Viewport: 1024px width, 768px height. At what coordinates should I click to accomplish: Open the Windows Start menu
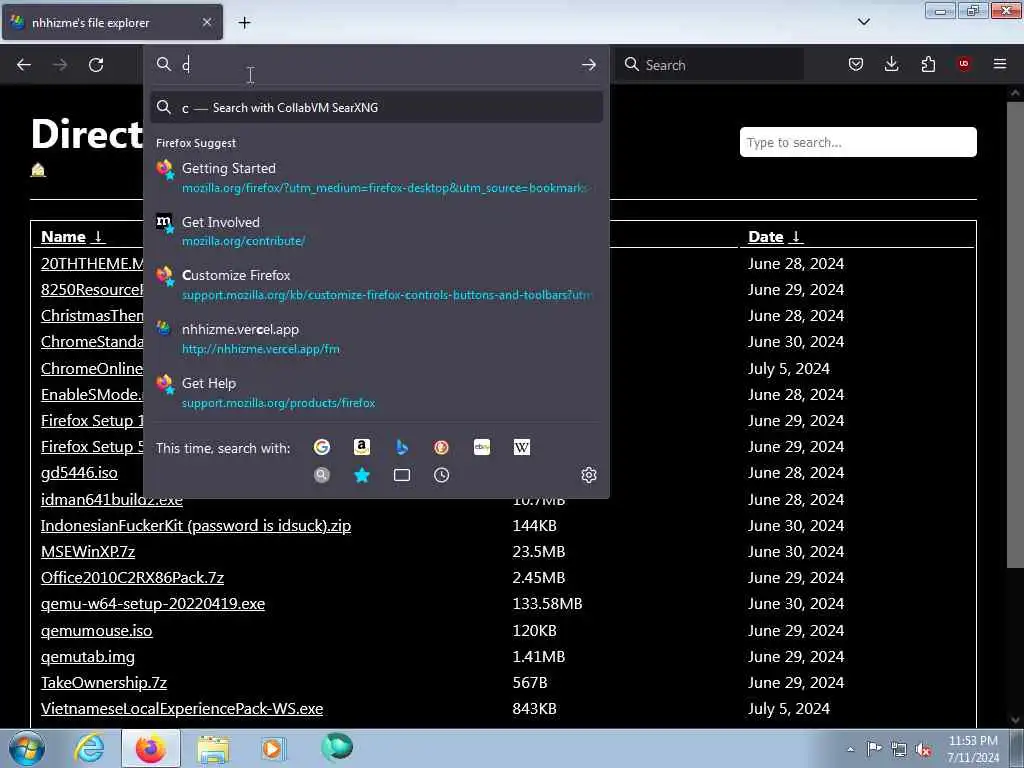pos(27,748)
